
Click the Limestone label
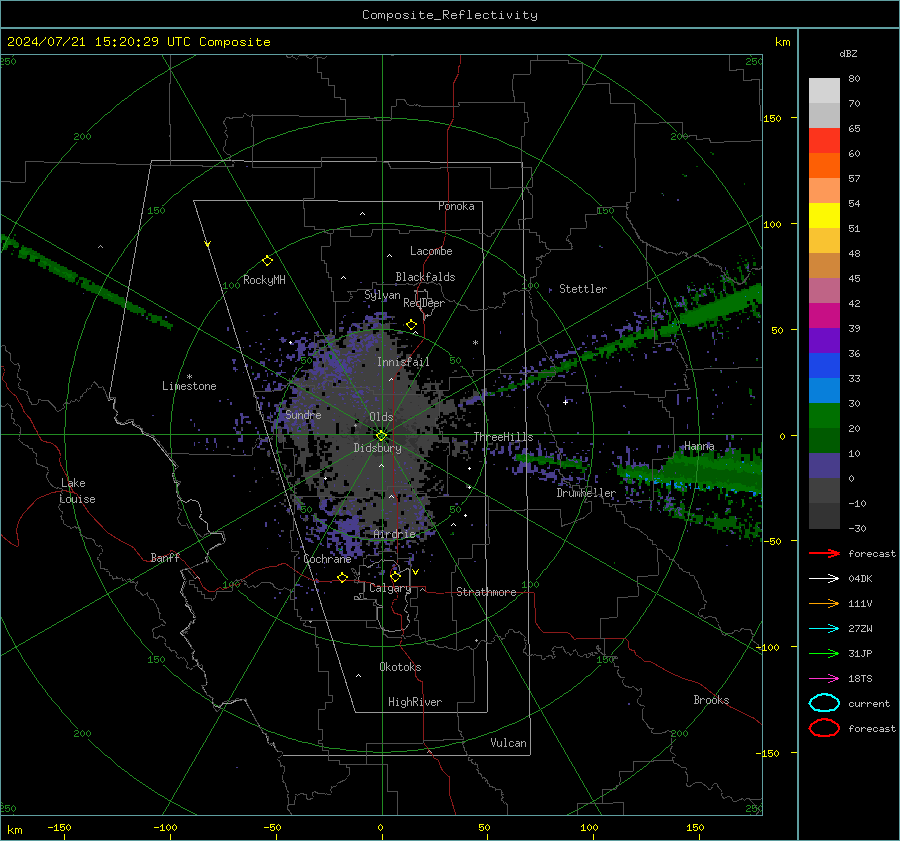(x=189, y=386)
